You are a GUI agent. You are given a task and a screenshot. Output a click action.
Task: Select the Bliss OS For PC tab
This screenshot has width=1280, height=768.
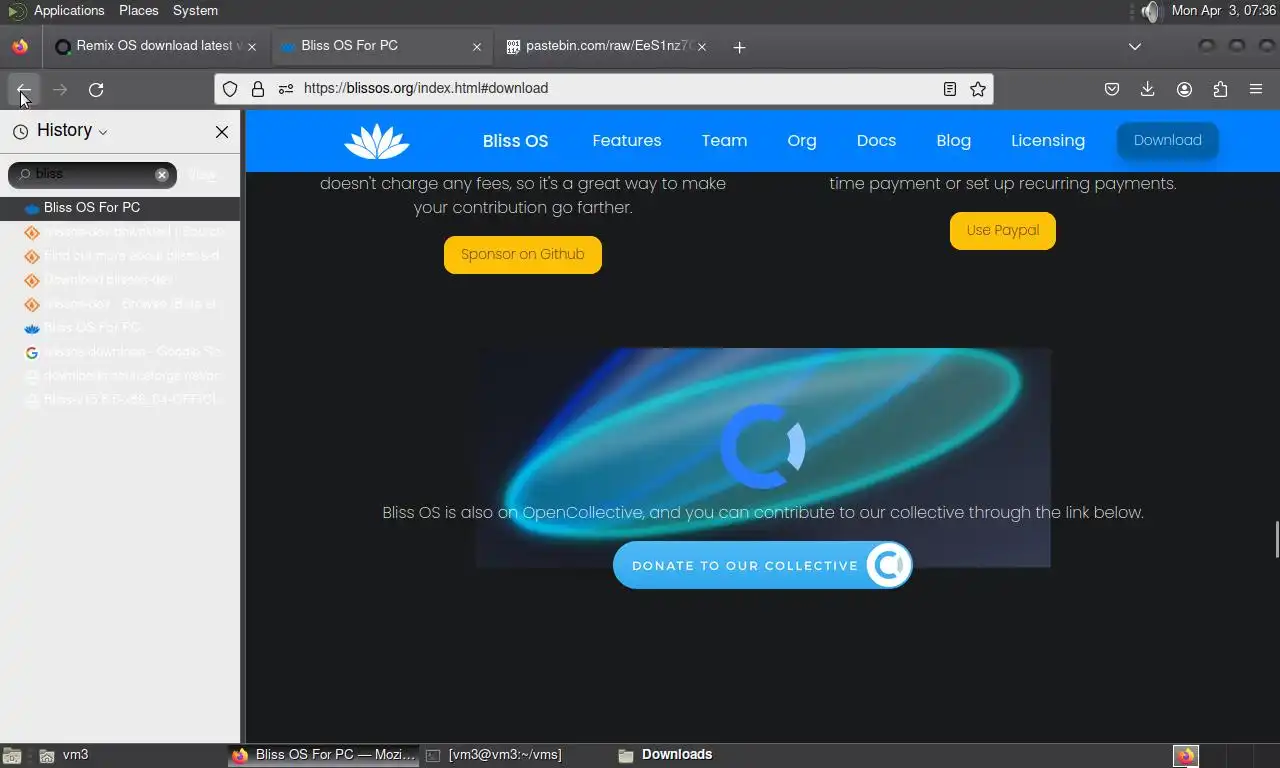(380, 46)
